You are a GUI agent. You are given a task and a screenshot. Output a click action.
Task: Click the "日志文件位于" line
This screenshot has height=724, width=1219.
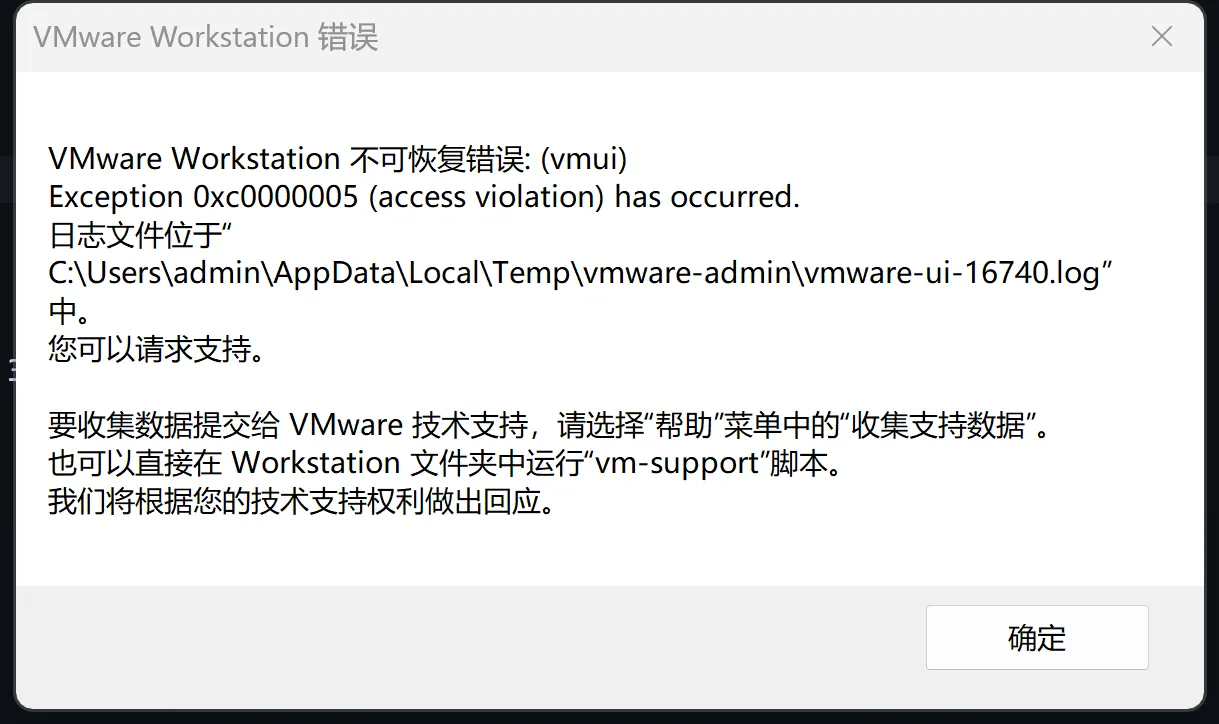(x=135, y=235)
